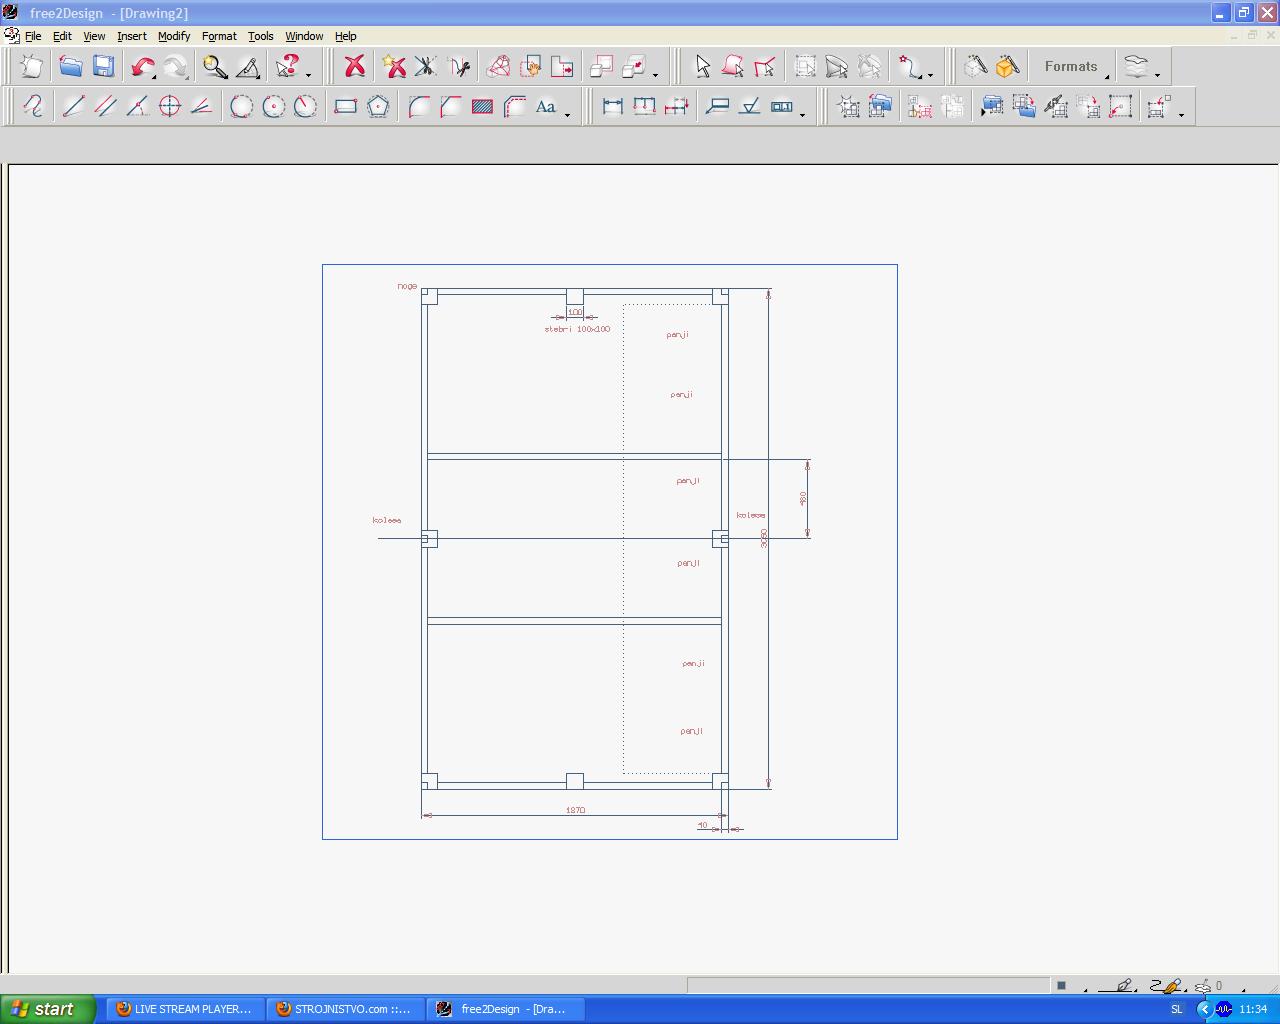Image resolution: width=1280 pixels, height=1024 pixels.
Task: Open the Tools menu
Action: pos(260,36)
